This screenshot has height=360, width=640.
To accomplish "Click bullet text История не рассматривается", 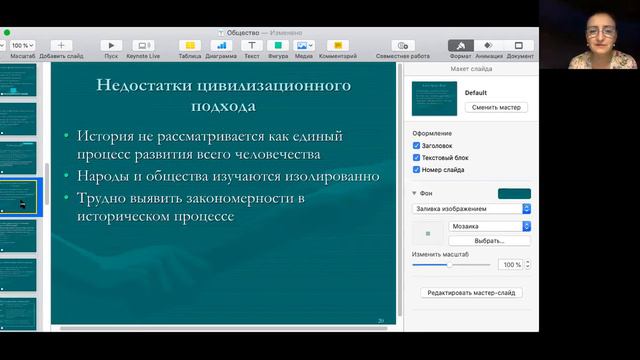I will click(210, 145).
